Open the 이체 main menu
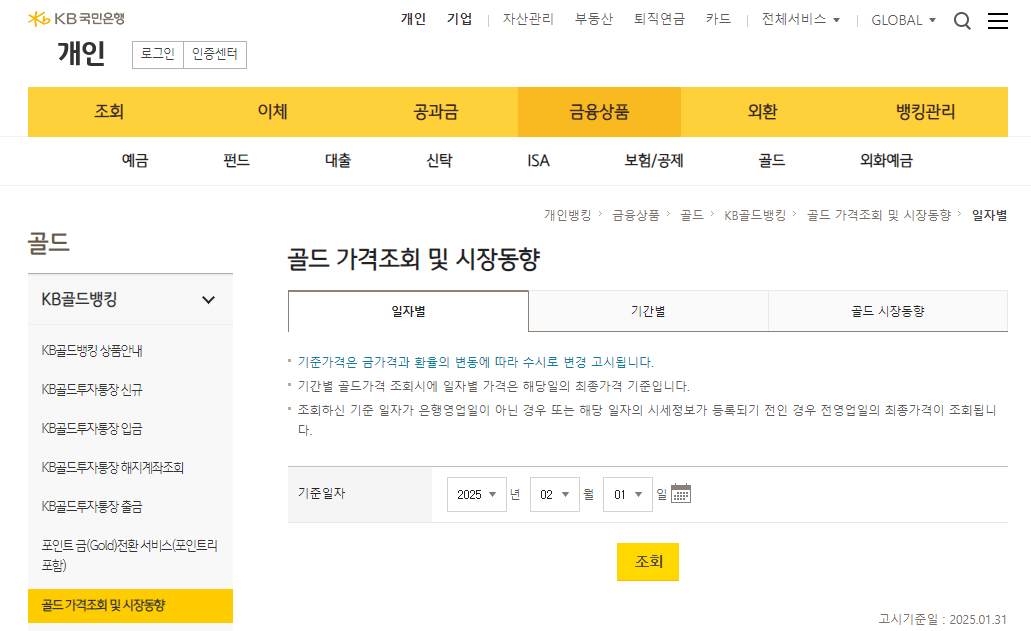The image size is (1031, 631). pyautogui.click(x=272, y=112)
